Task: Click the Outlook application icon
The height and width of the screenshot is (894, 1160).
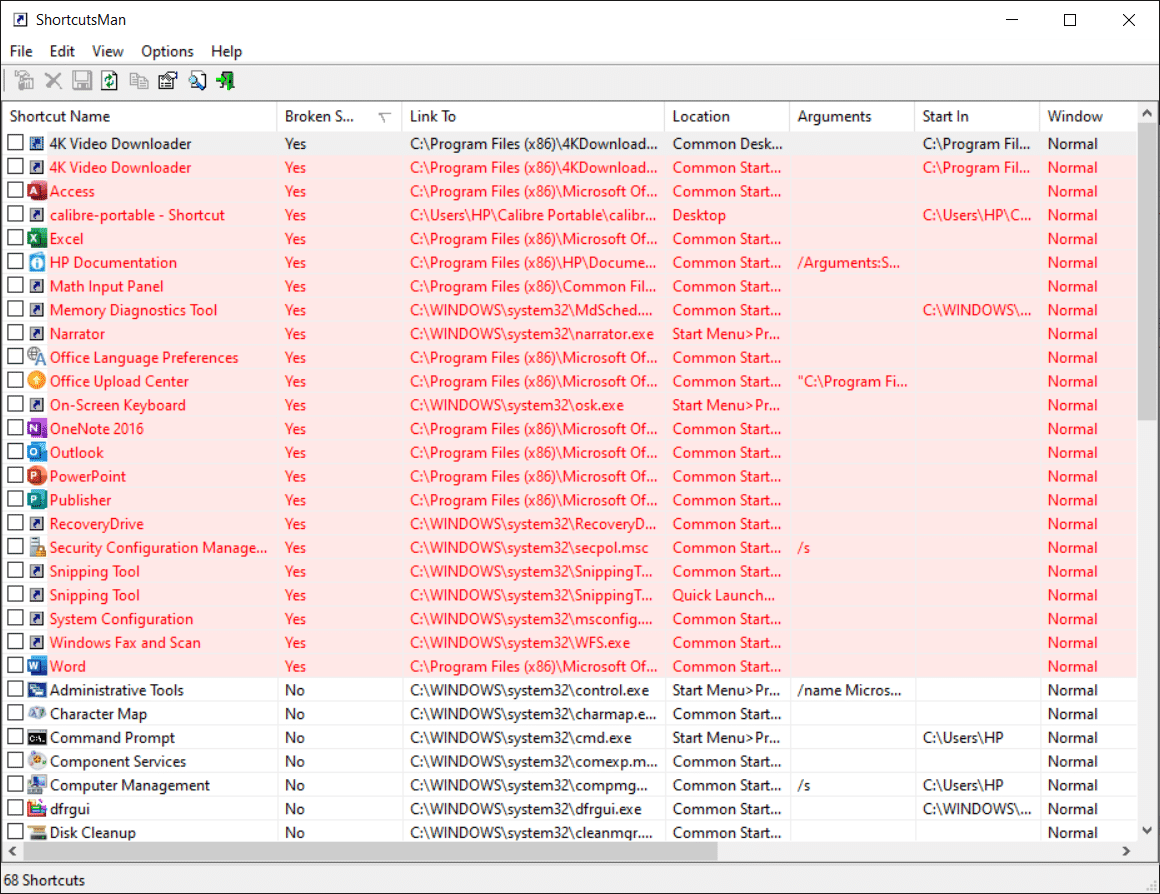Action: point(36,452)
